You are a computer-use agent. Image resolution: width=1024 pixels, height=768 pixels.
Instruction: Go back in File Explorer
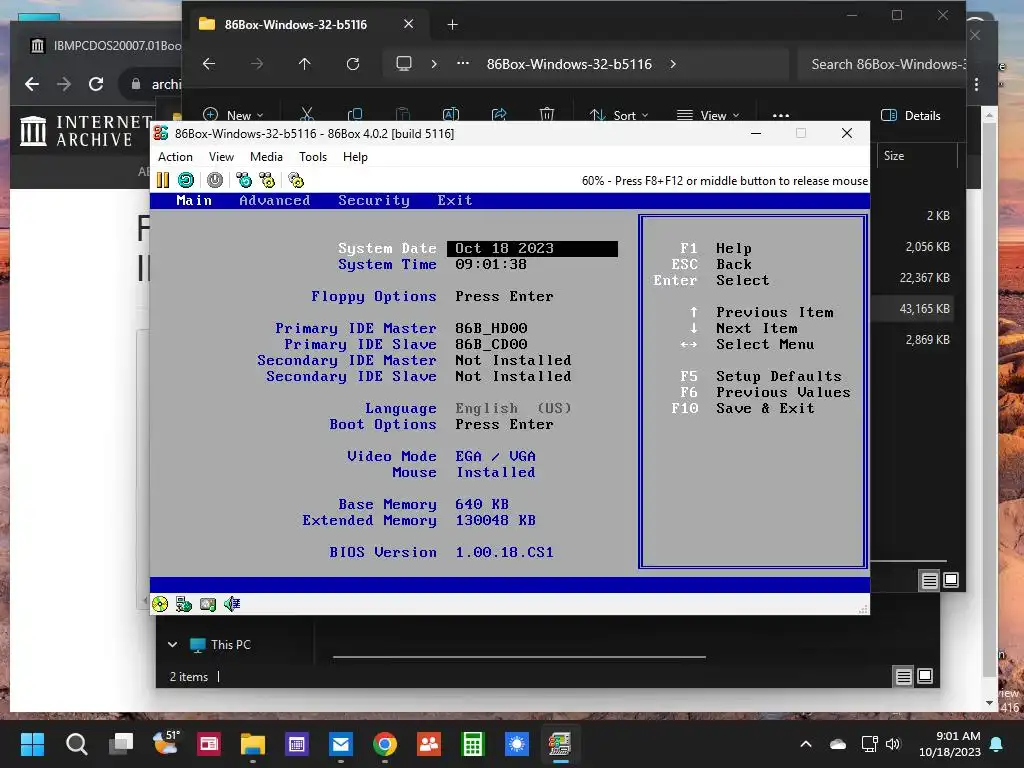209,64
